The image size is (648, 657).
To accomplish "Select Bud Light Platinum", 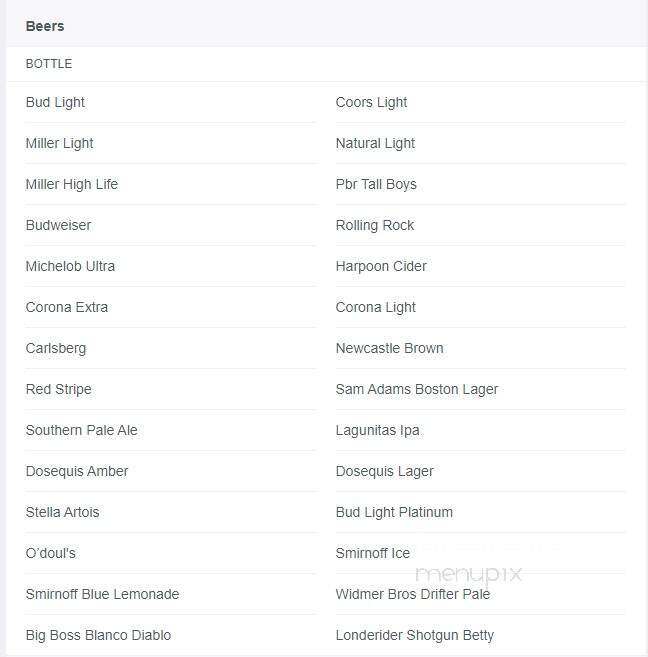I will tap(394, 512).
